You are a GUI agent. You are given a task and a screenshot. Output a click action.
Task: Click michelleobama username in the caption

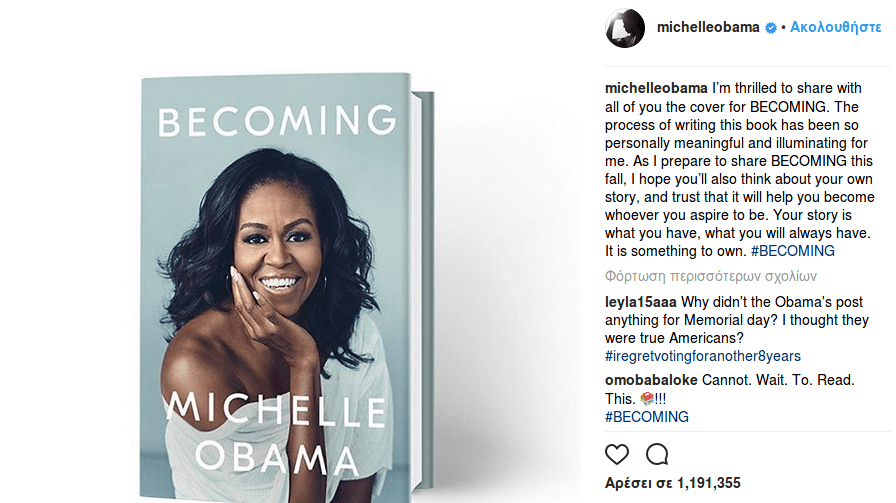coord(656,88)
